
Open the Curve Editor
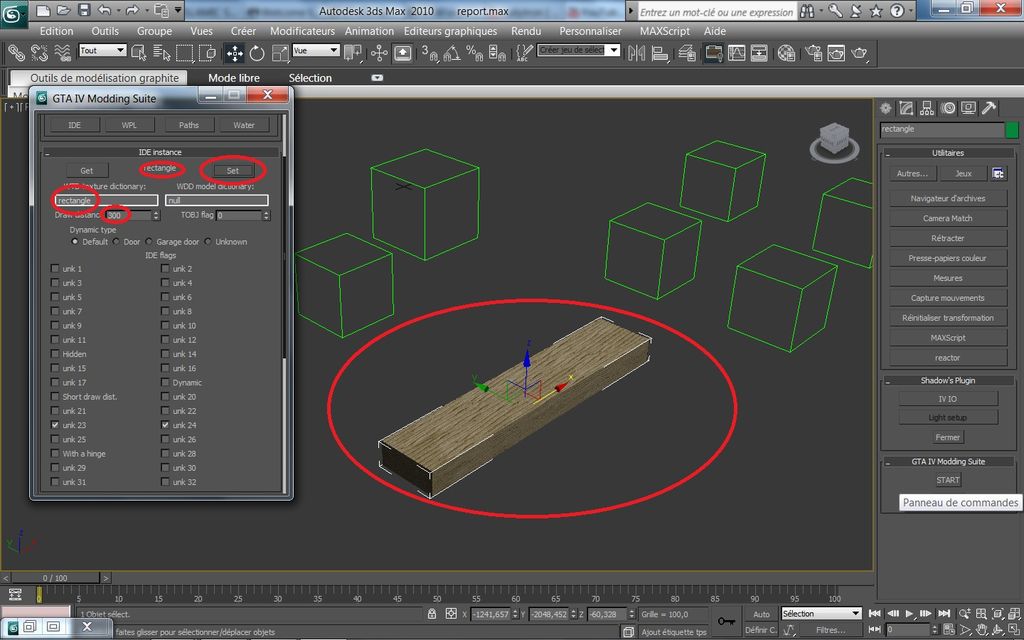pyautogui.click(x=737, y=53)
